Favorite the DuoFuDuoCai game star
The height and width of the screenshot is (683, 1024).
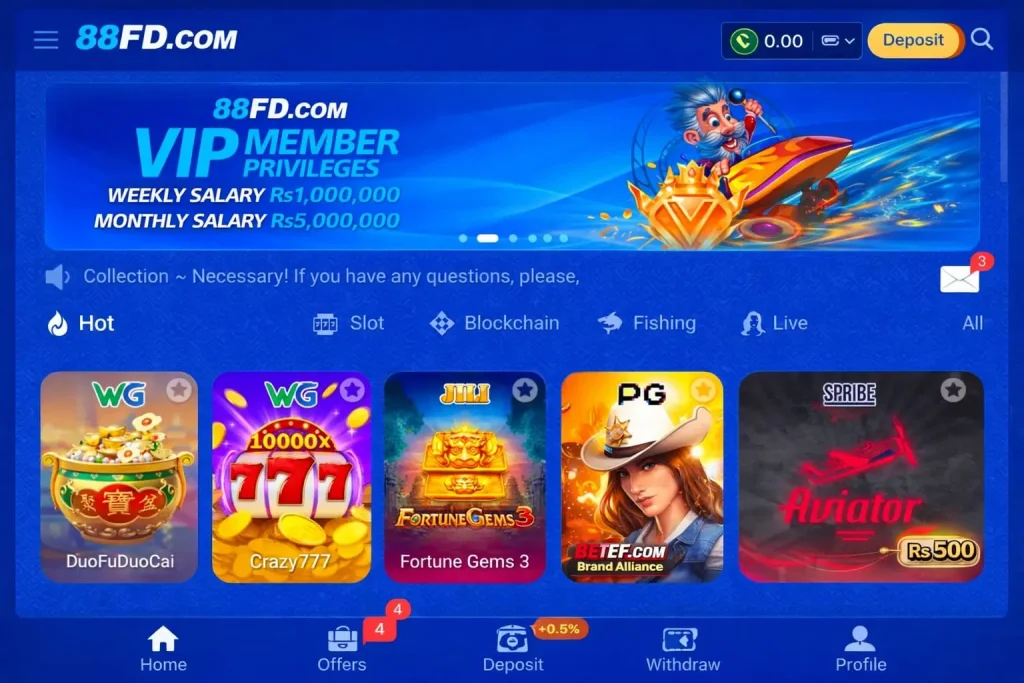(178, 390)
